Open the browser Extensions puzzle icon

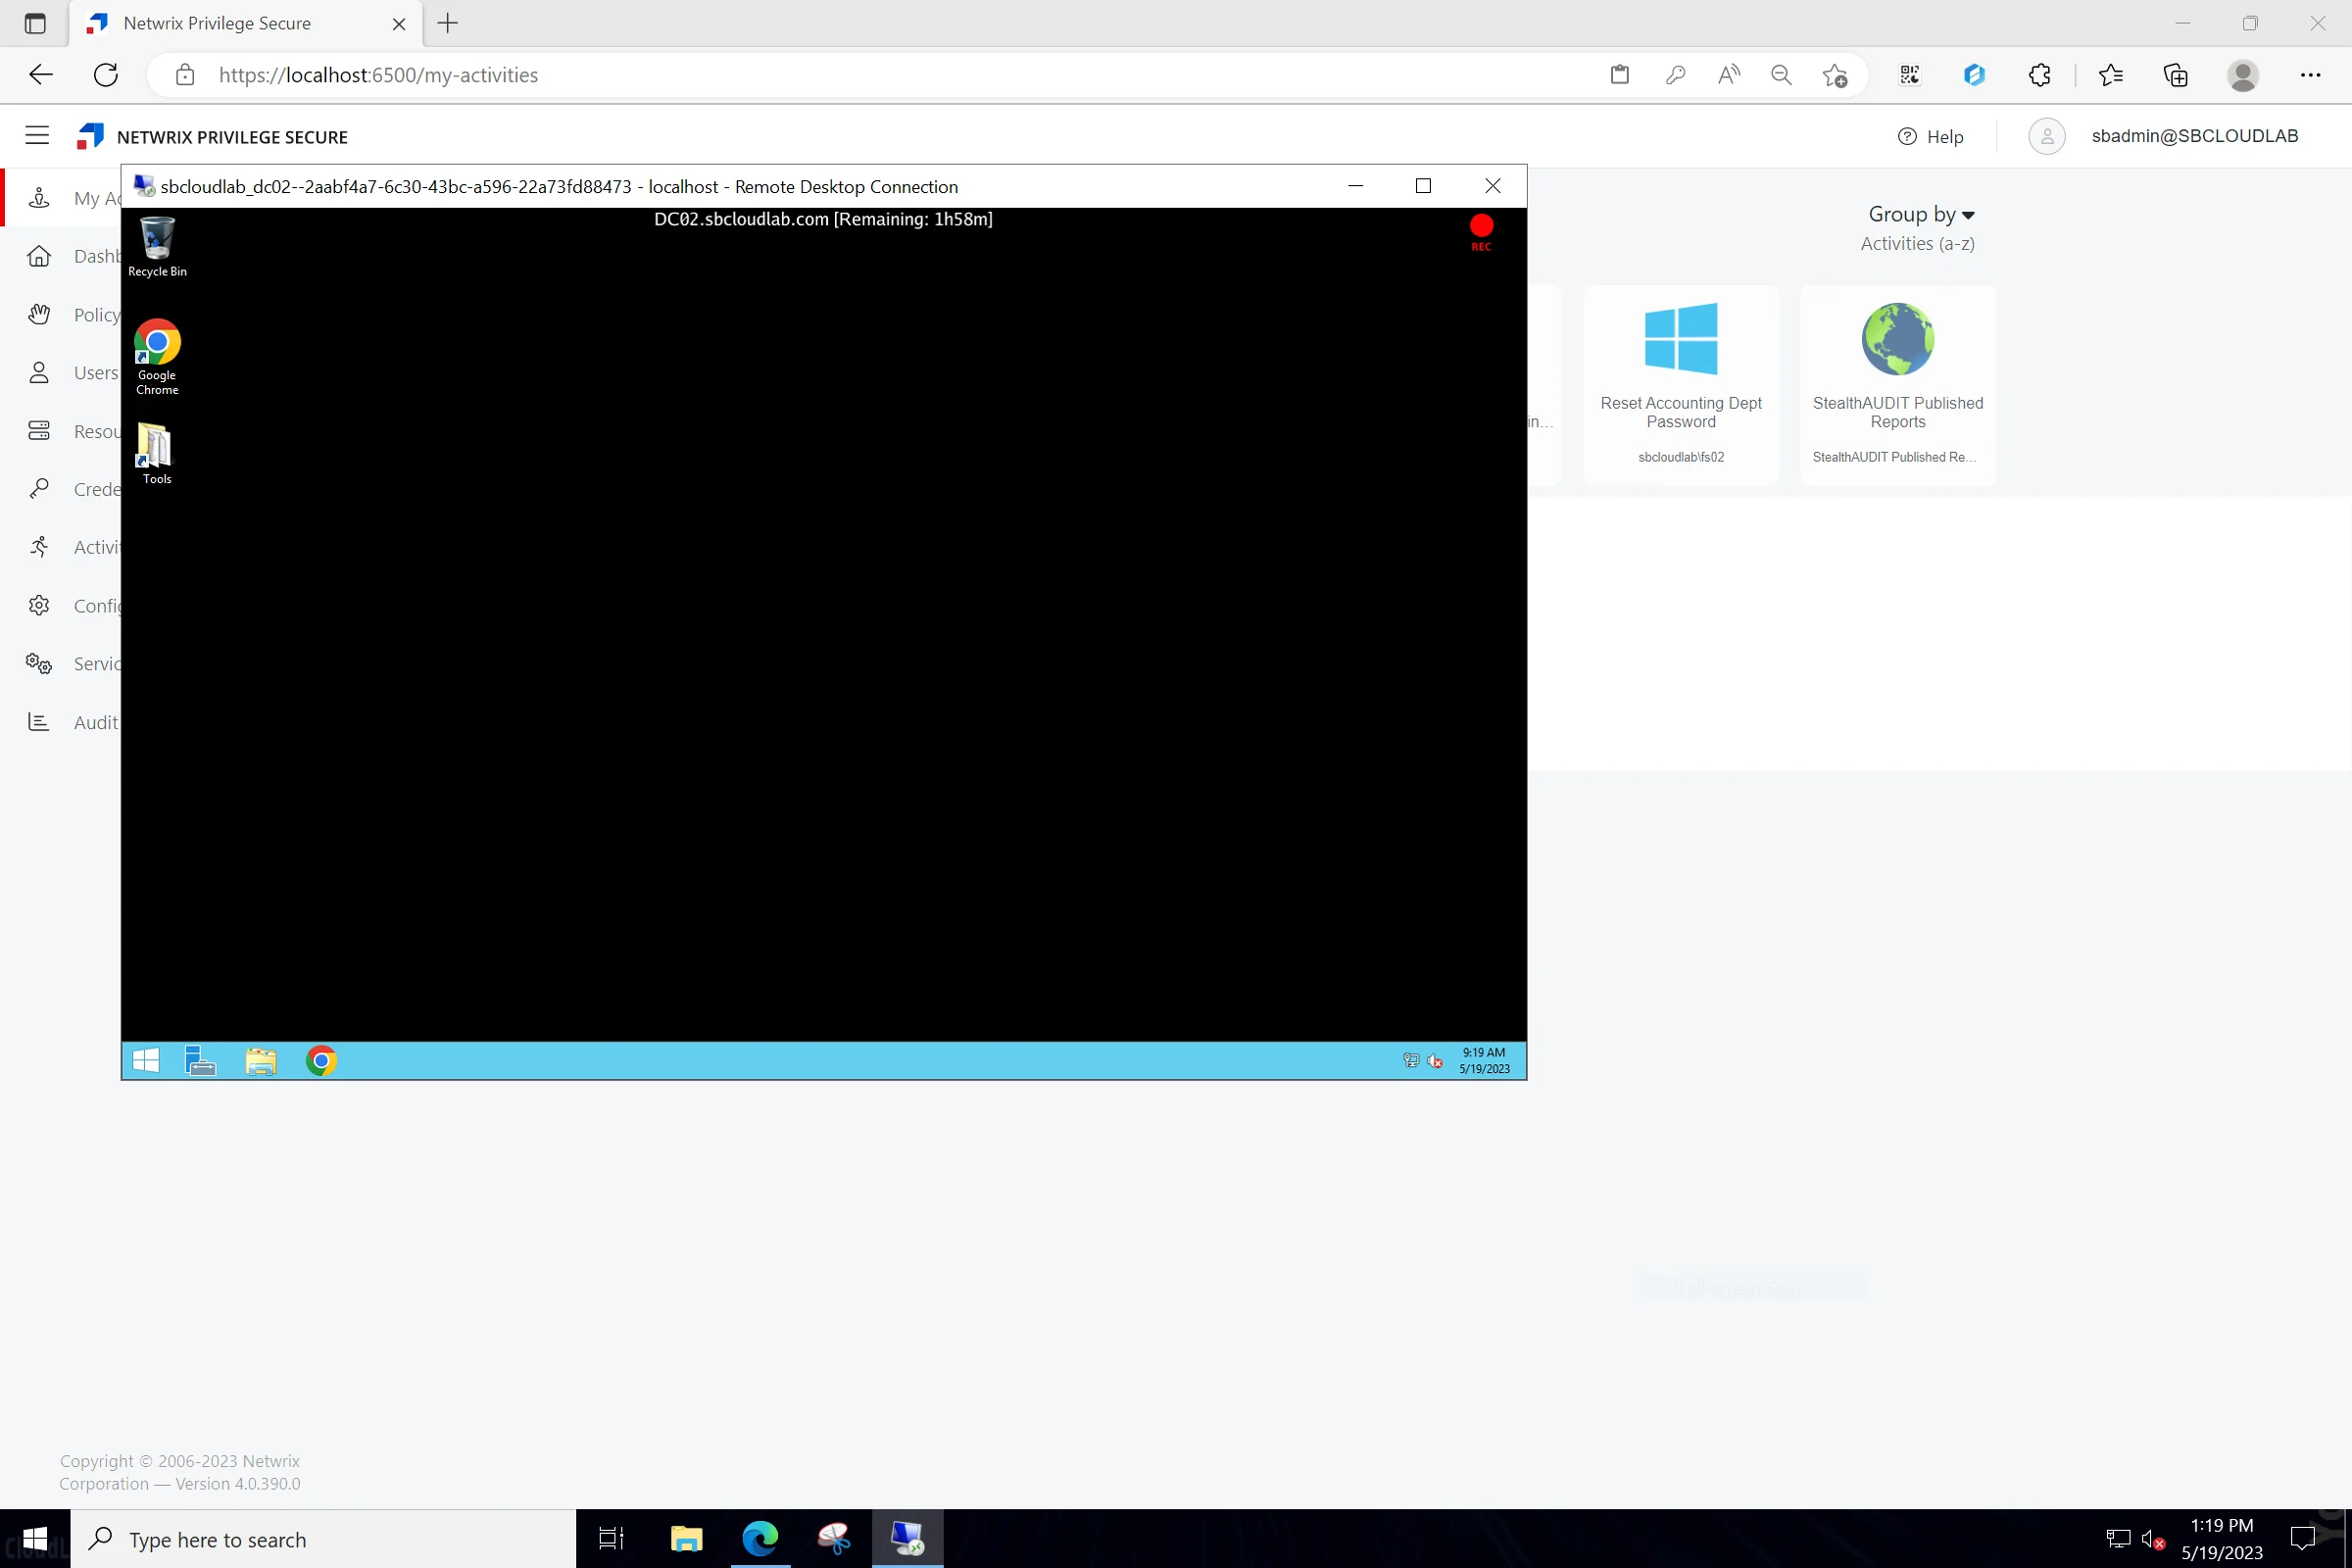coord(2039,75)
